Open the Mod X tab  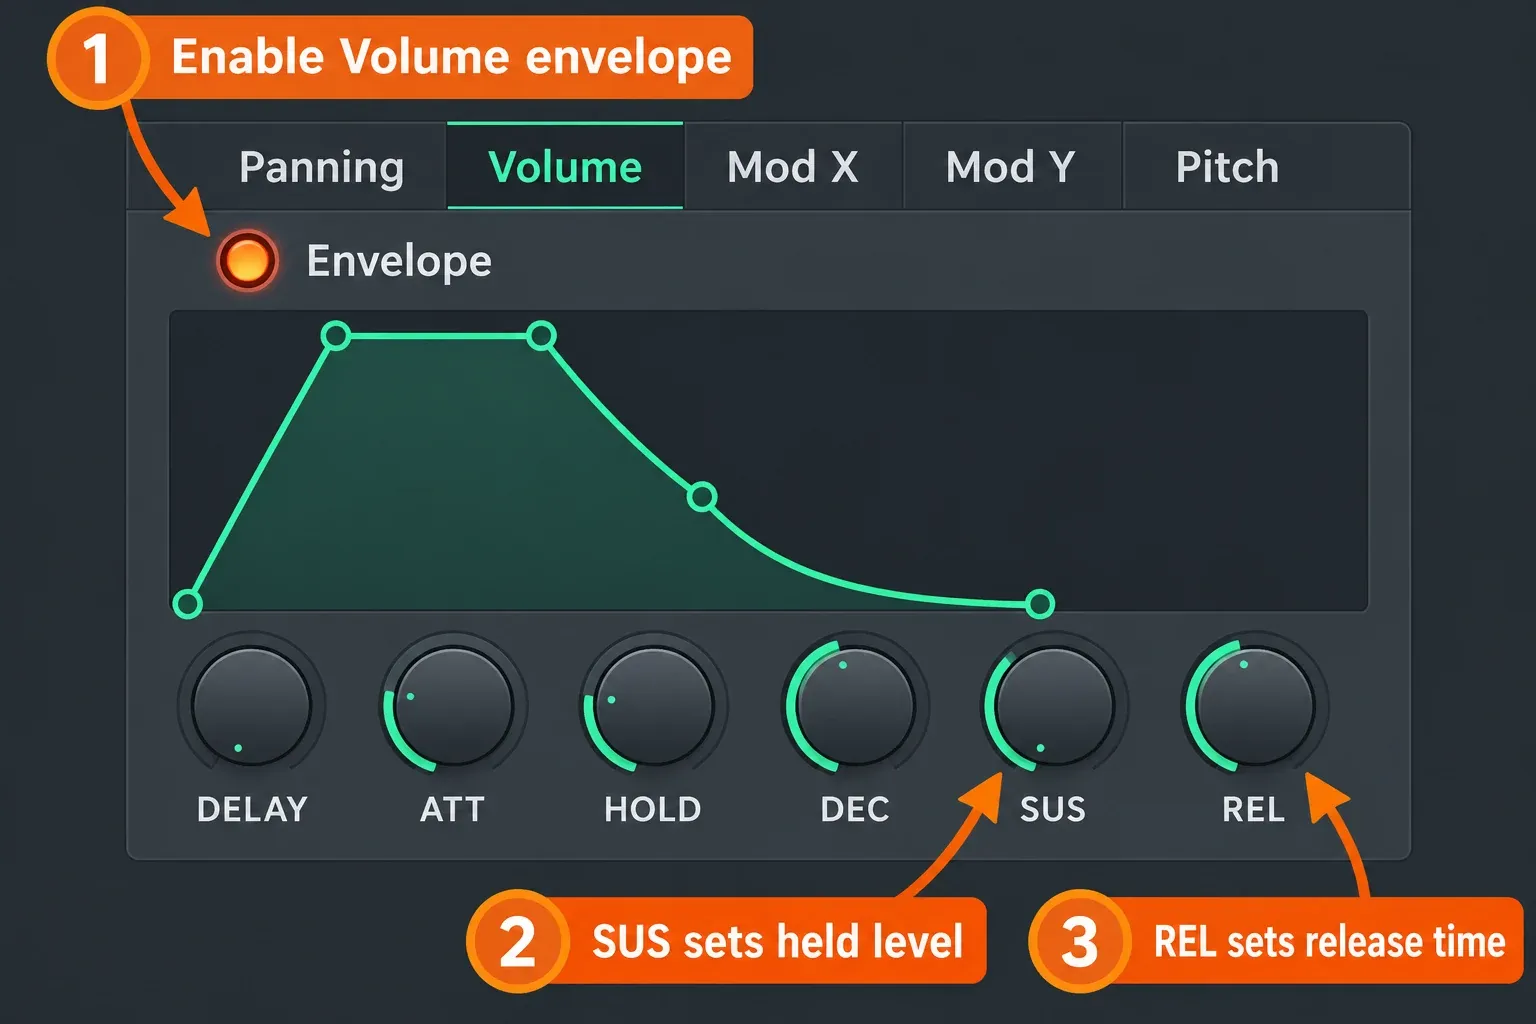[x=793, y=167]
